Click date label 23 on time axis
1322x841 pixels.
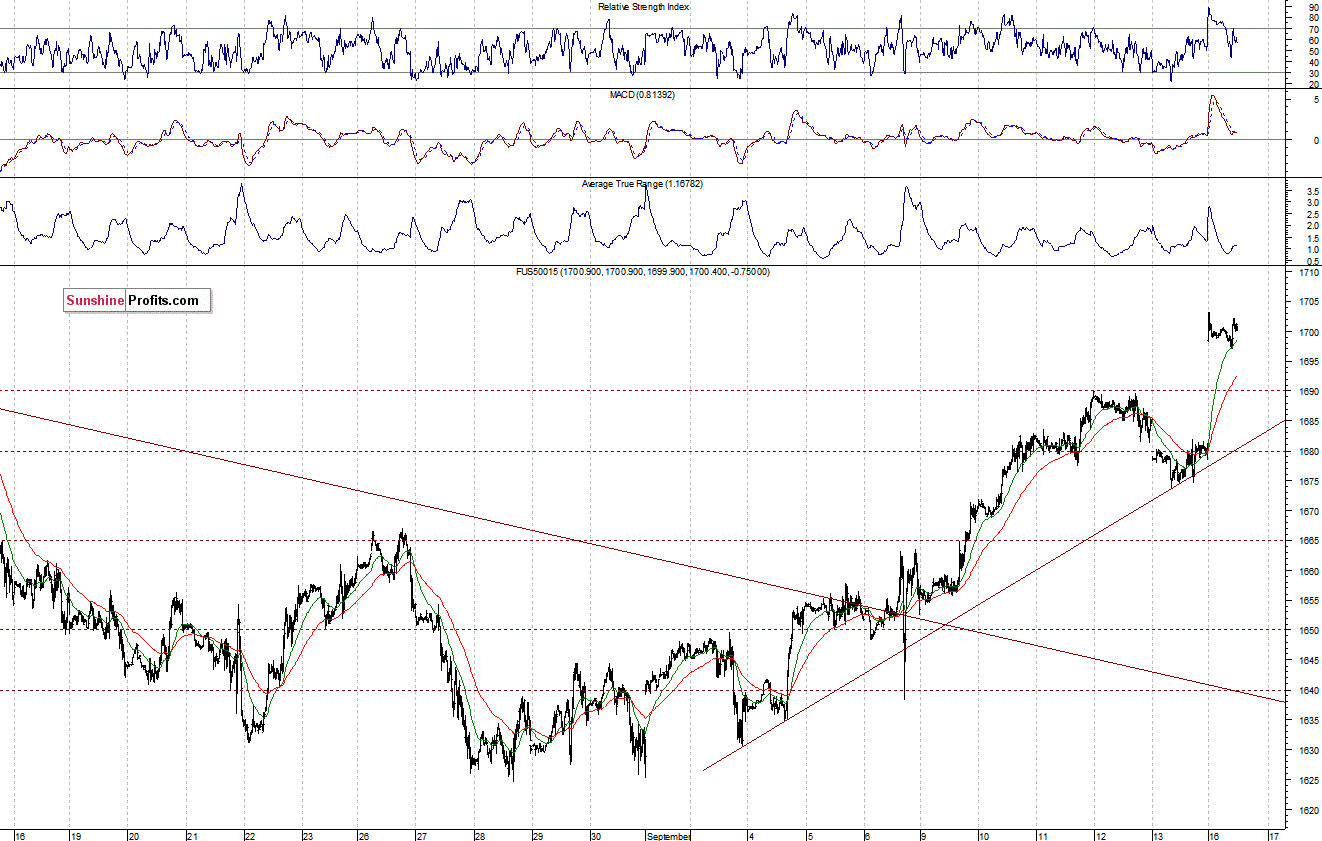[308, 835]
